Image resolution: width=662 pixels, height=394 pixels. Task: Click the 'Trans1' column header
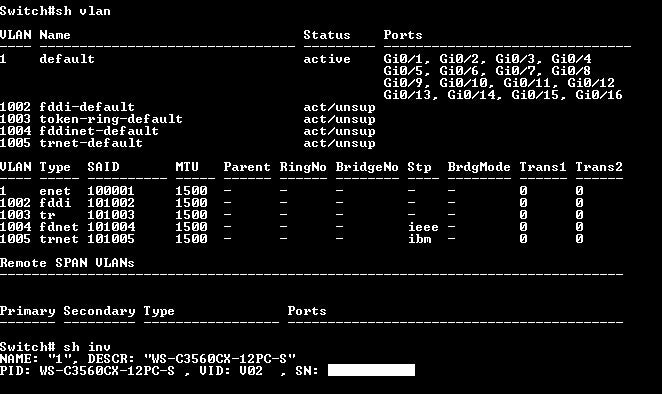point(543,167)
